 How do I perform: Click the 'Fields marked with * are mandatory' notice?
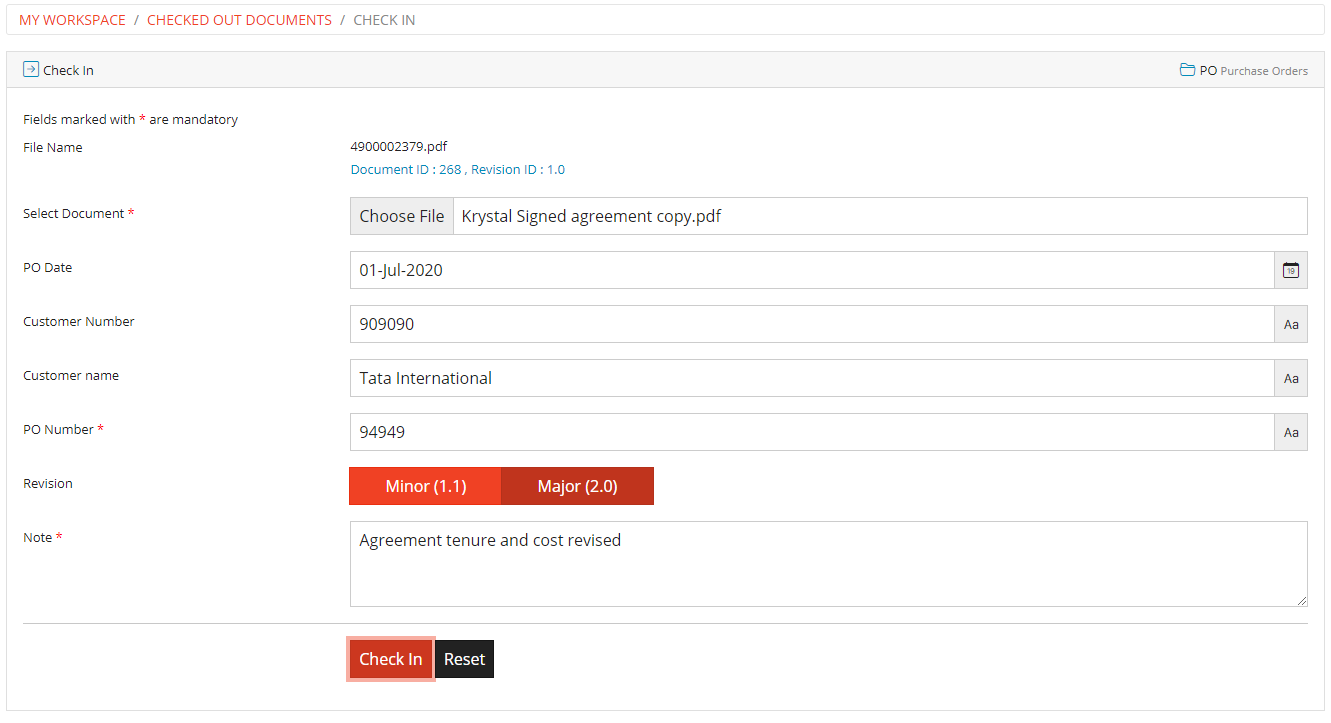coord(130,119)
